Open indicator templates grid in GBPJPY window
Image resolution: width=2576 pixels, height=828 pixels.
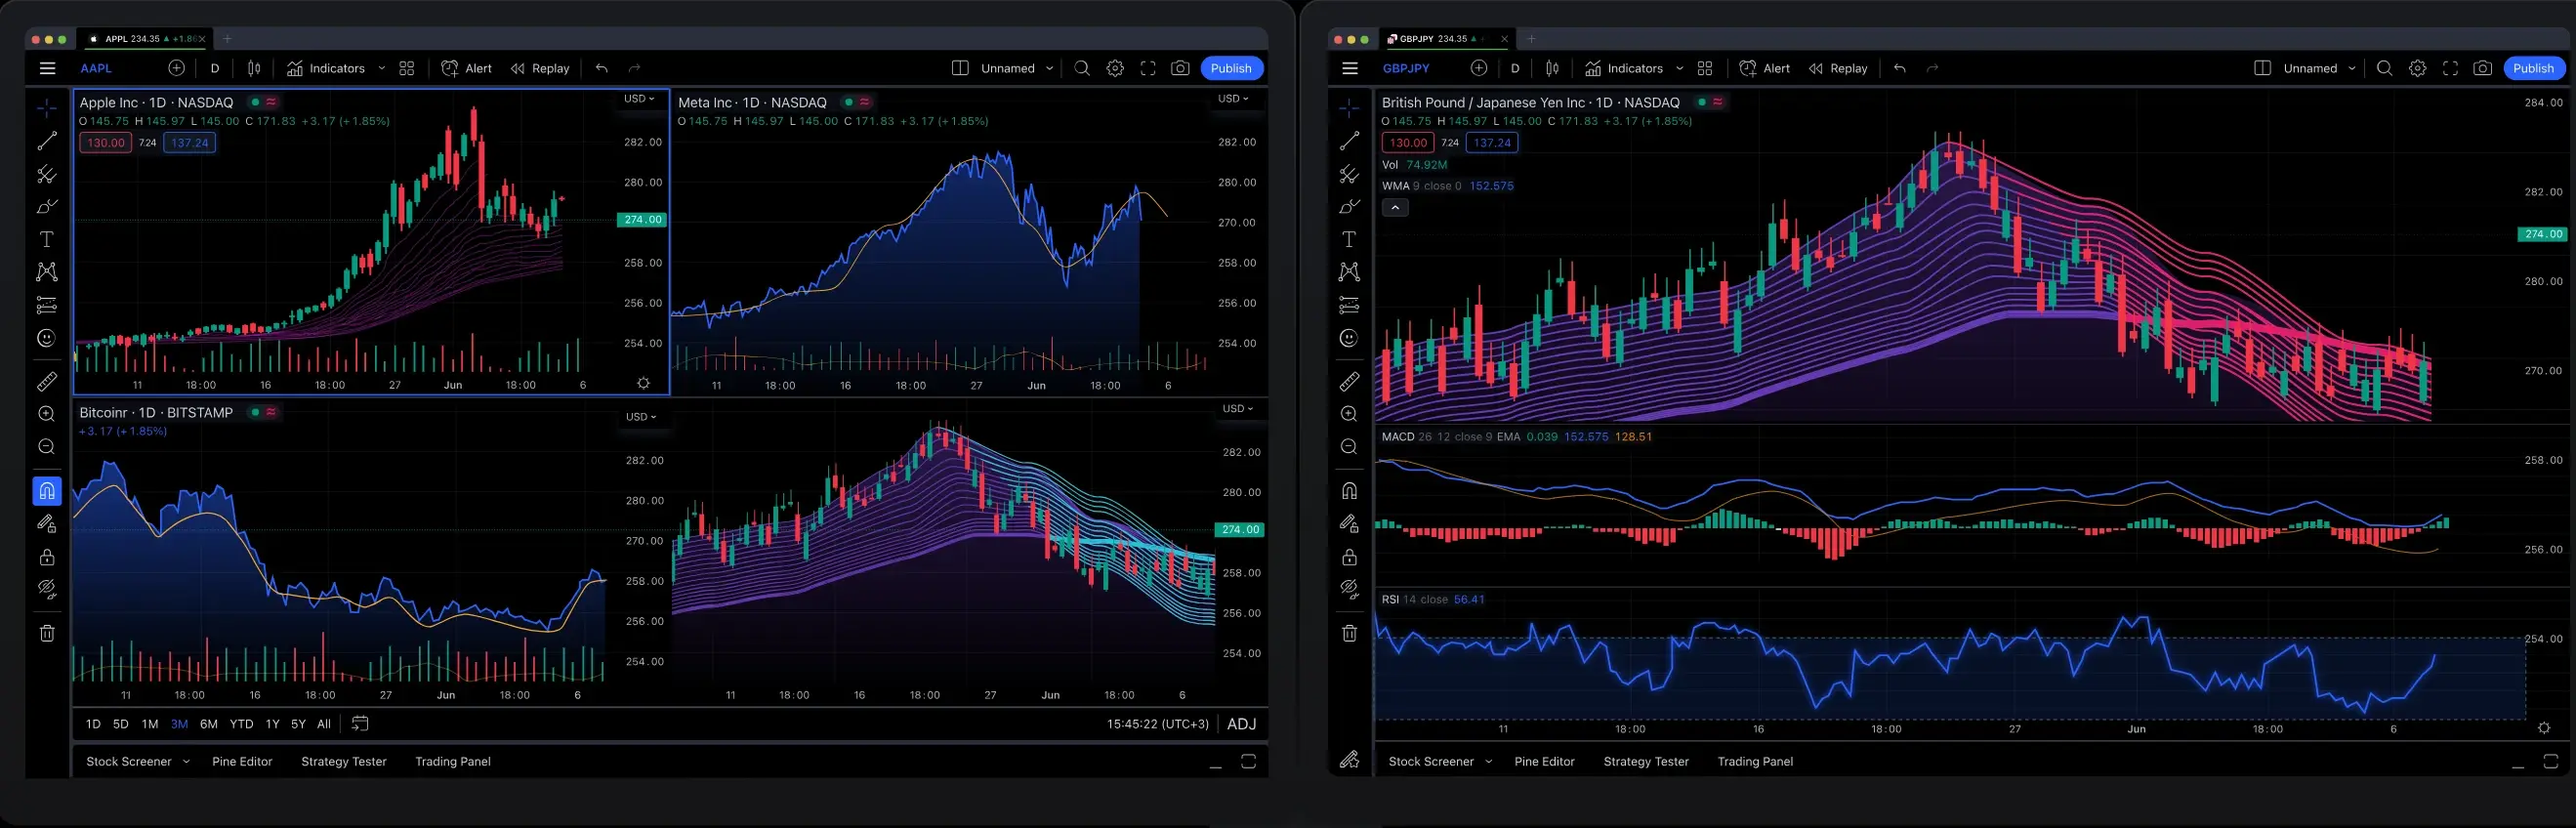click(x=1705, y=68)
